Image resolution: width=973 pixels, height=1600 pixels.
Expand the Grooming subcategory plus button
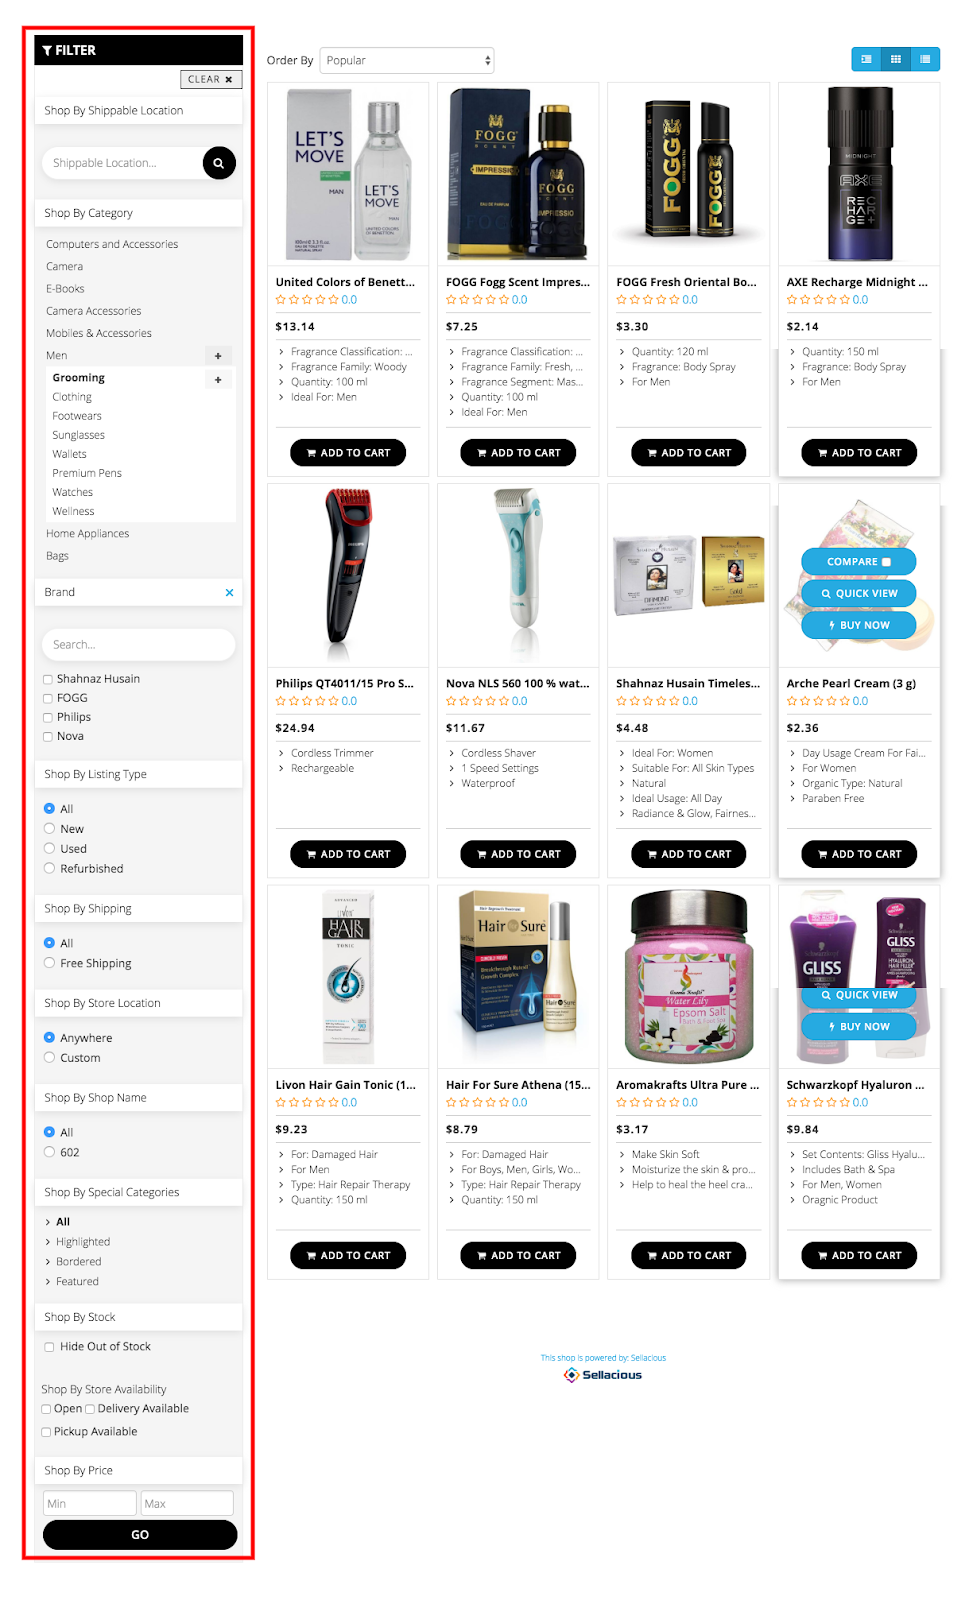point(218,380)
